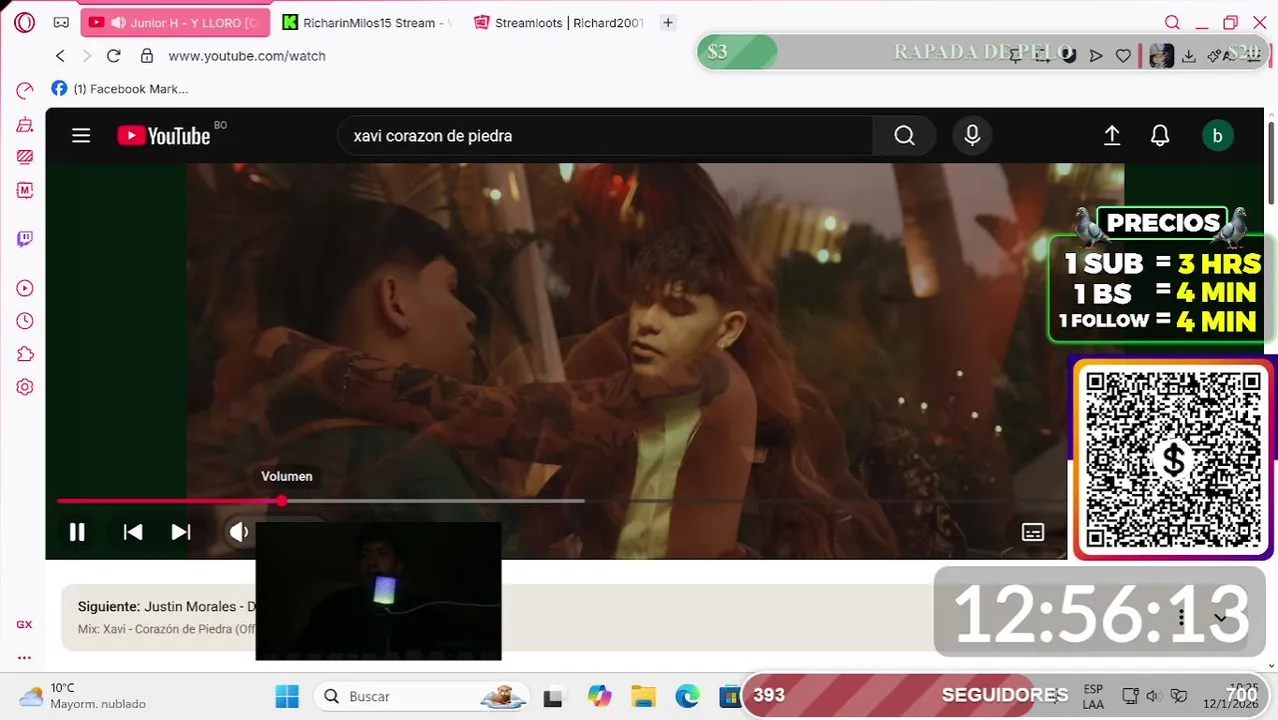Toggle video subtitles/captions

coord(1033,532)
